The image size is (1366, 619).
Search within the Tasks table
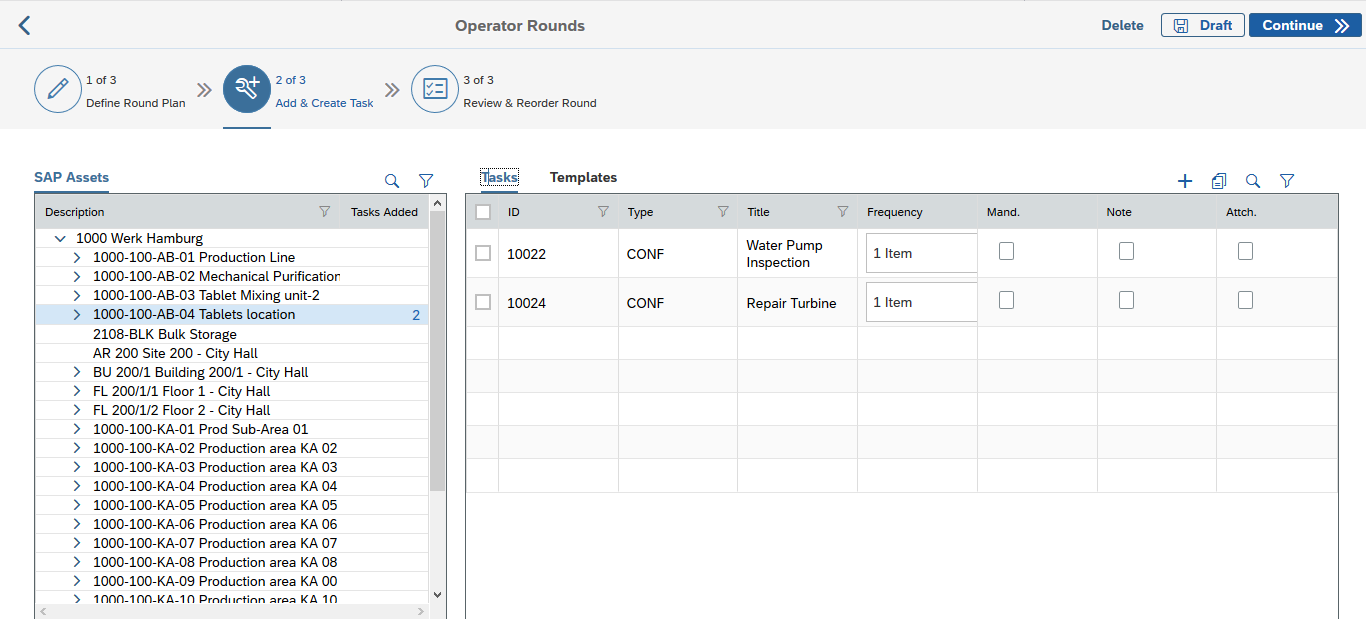tap(1253, 181)
